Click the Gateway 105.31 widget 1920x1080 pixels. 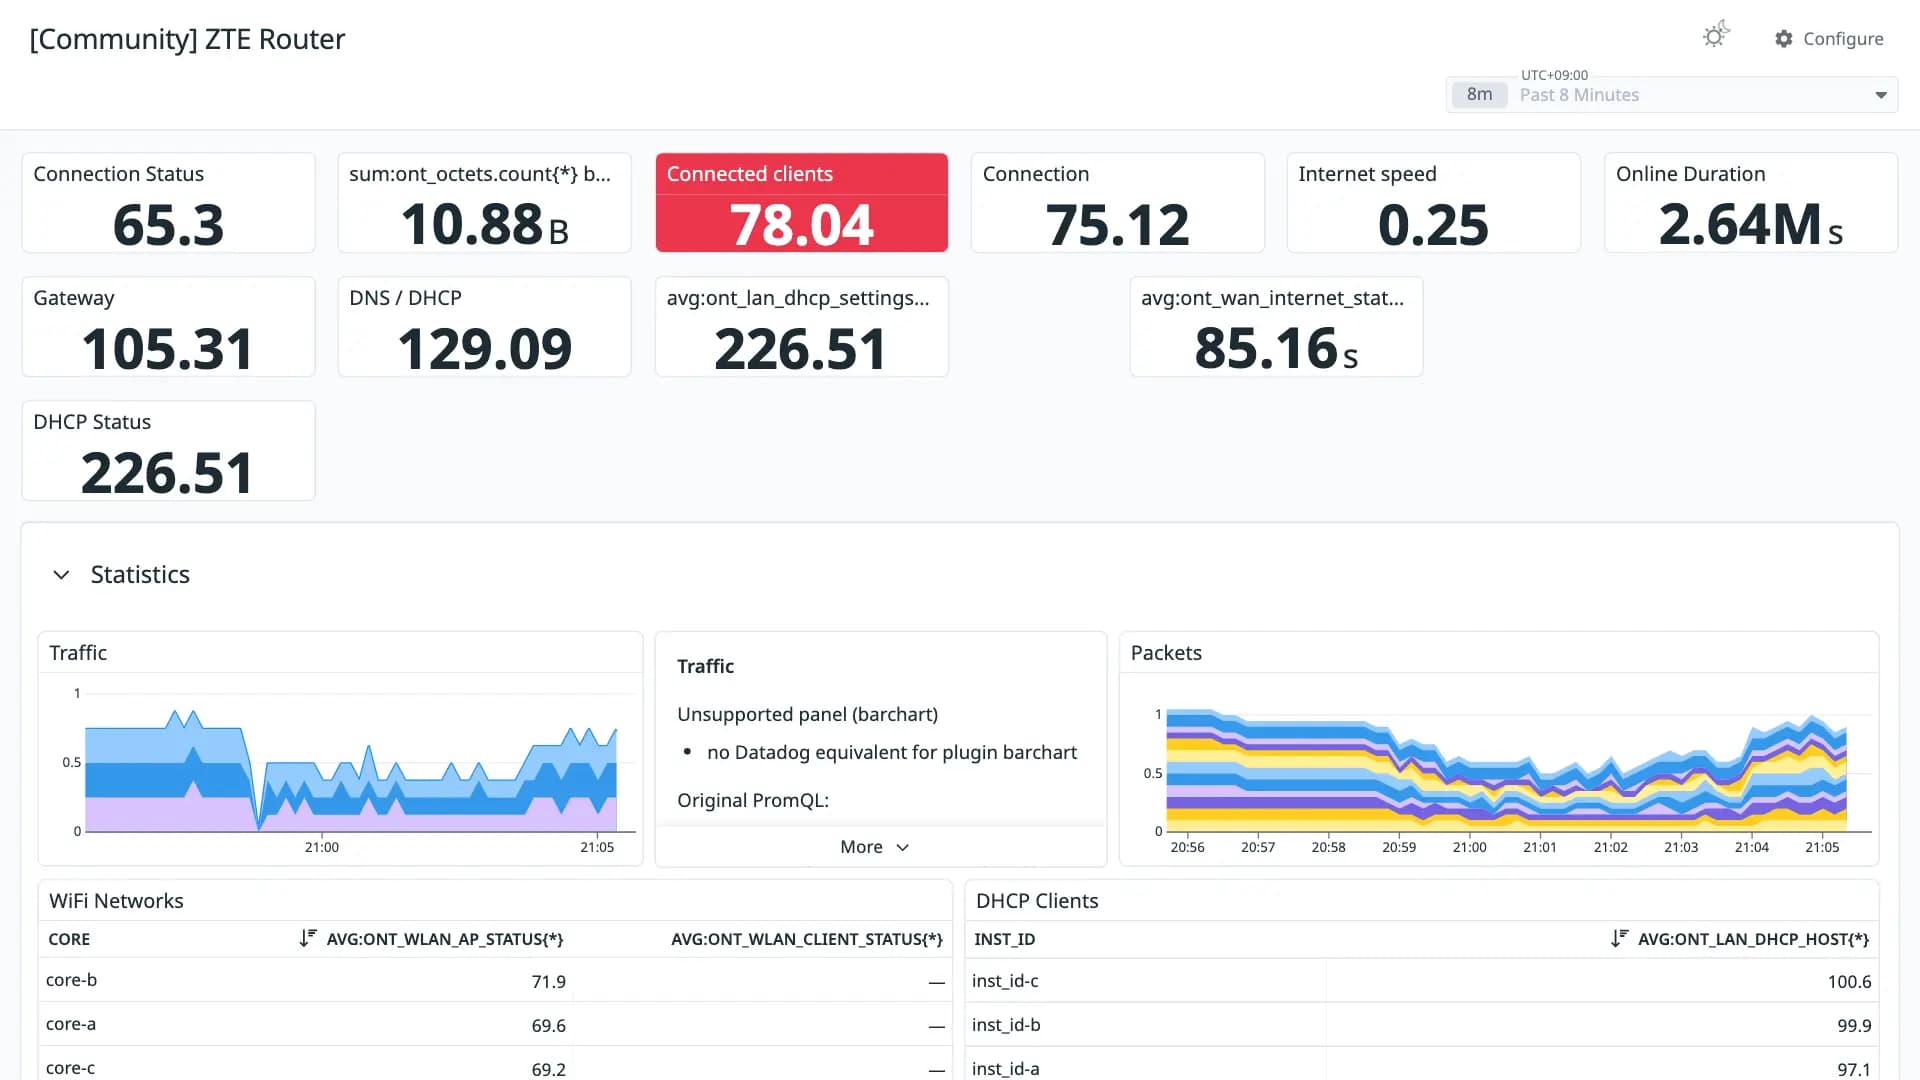(x=168, y=327)
